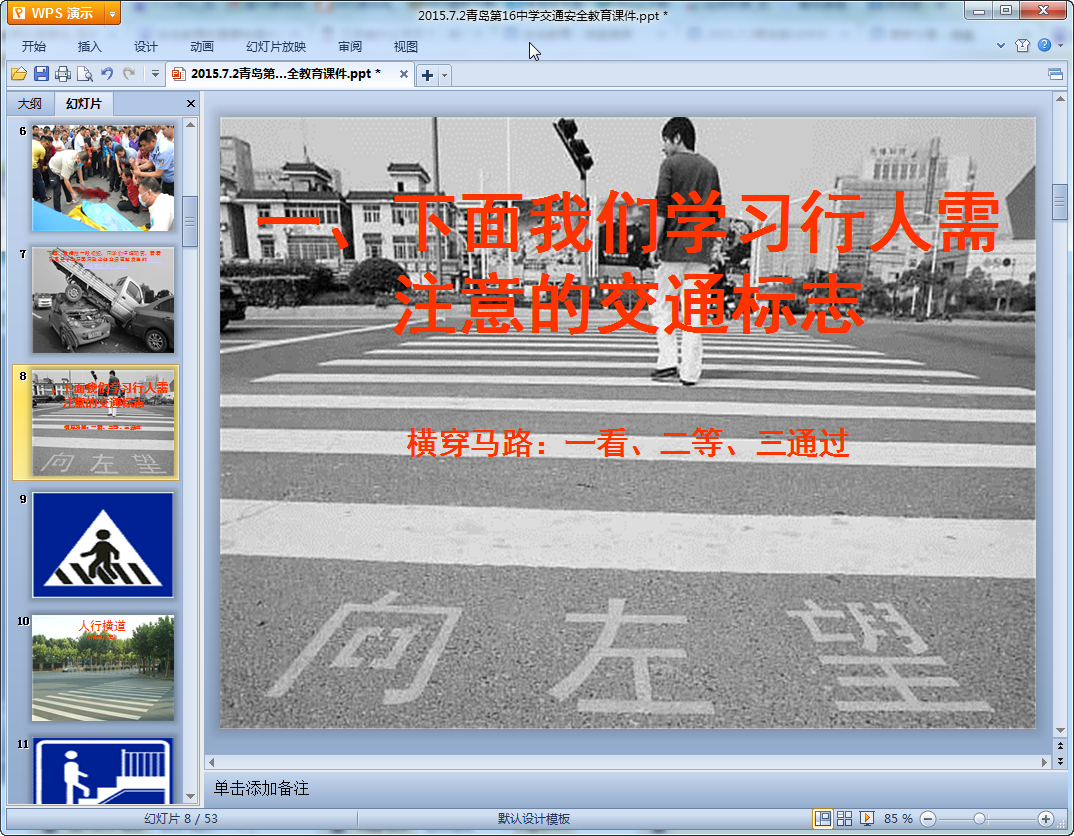Click the Open folder icon

point(19,74)
